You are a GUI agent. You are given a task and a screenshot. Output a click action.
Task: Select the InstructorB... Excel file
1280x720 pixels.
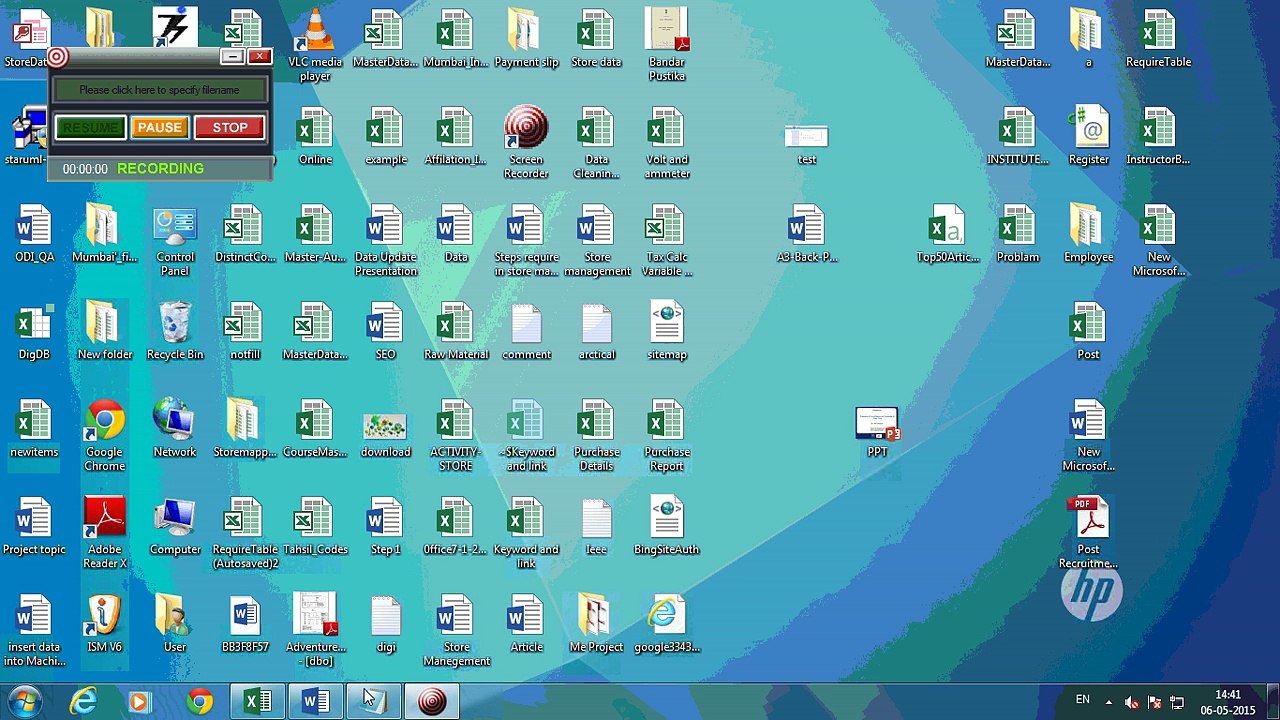pyautogui.click(x=1158, y=136)
